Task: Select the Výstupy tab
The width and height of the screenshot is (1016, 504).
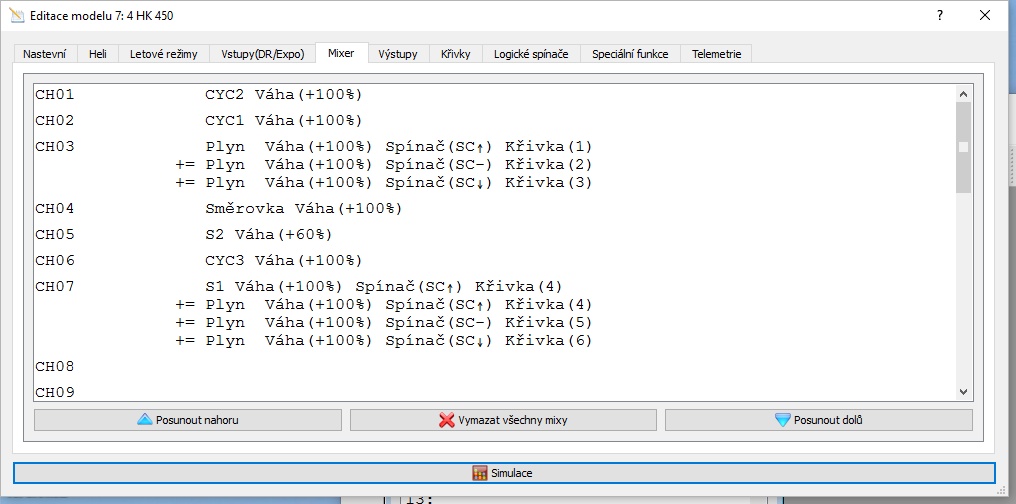Action: coord(398,54)
